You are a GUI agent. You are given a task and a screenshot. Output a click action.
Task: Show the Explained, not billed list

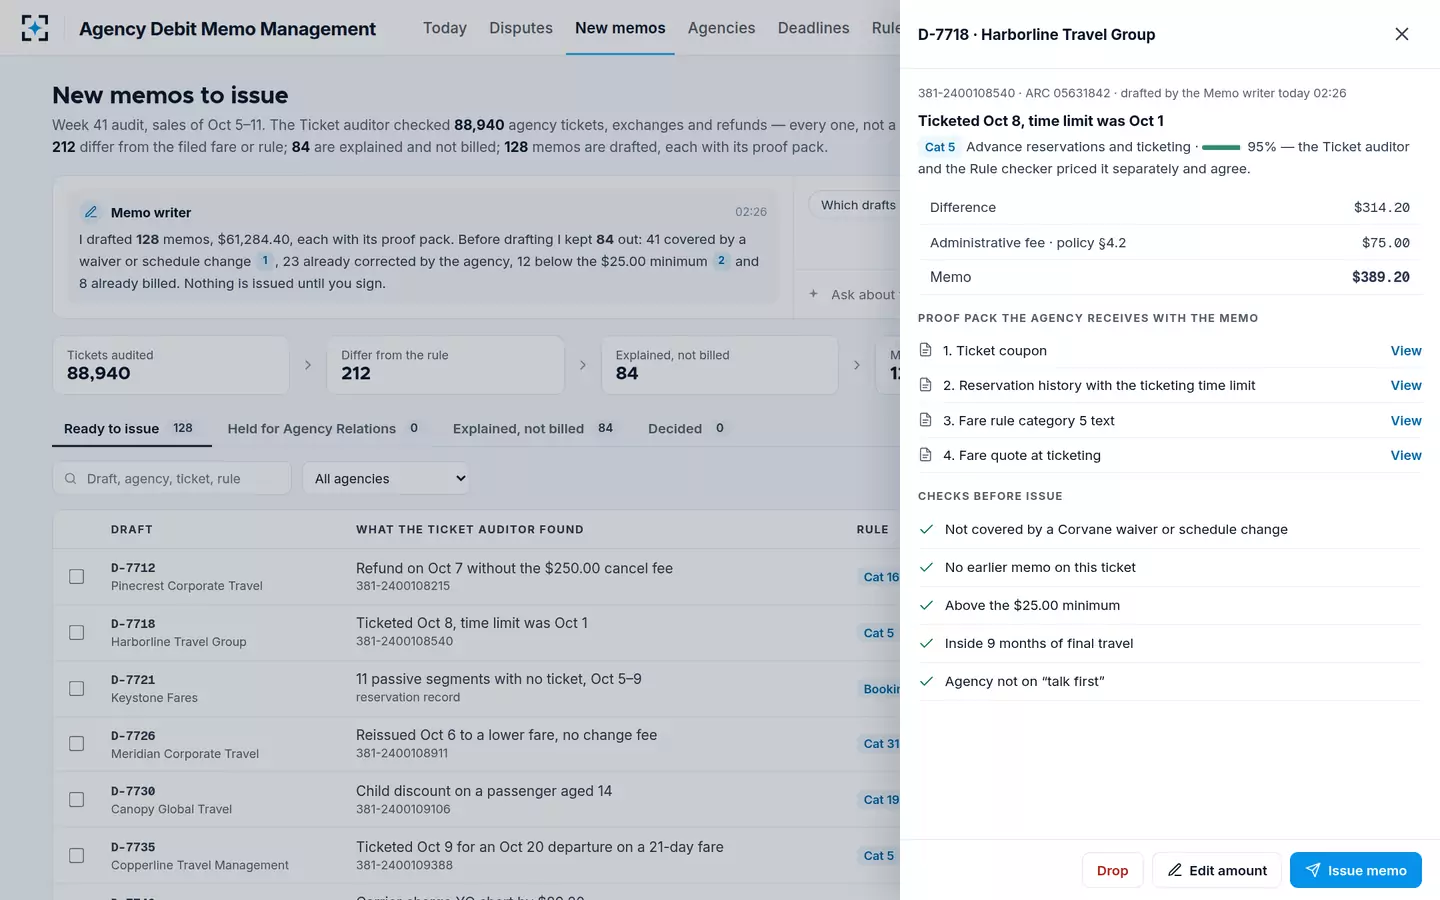(533, 428)
